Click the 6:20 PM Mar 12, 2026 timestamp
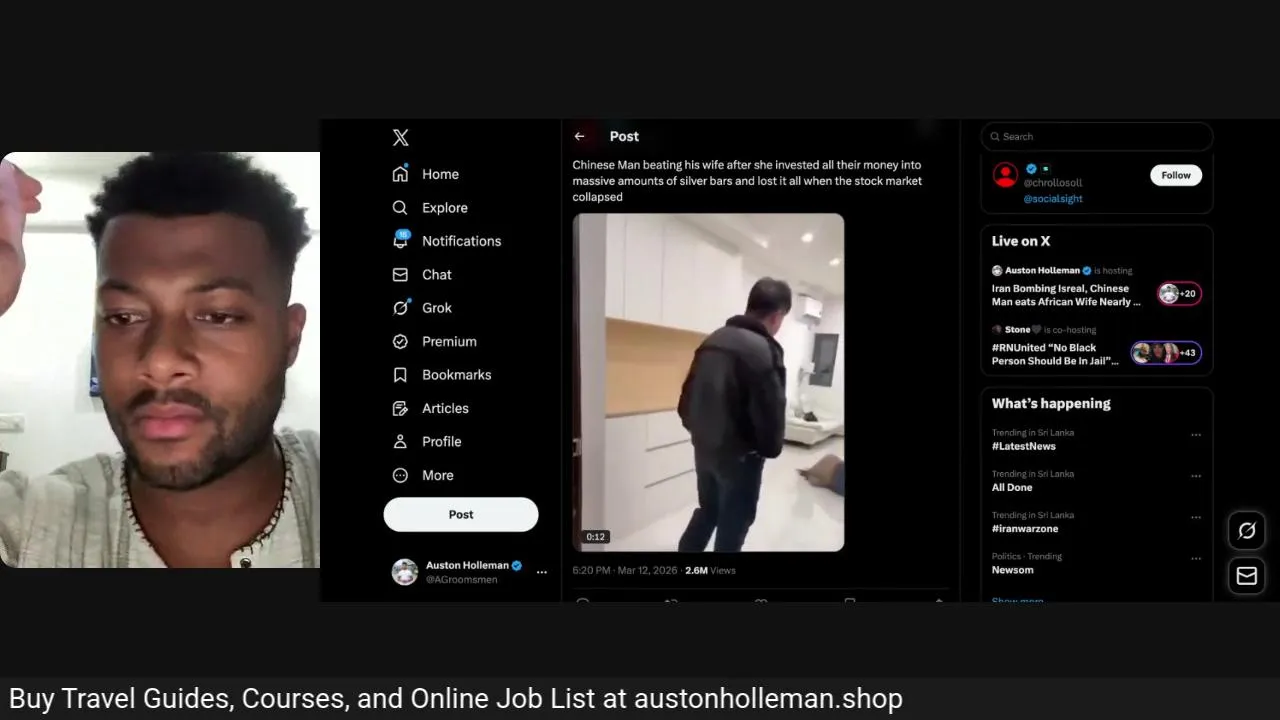The image size is (1280, 720). pyautogui.click(x=625, y=570)
